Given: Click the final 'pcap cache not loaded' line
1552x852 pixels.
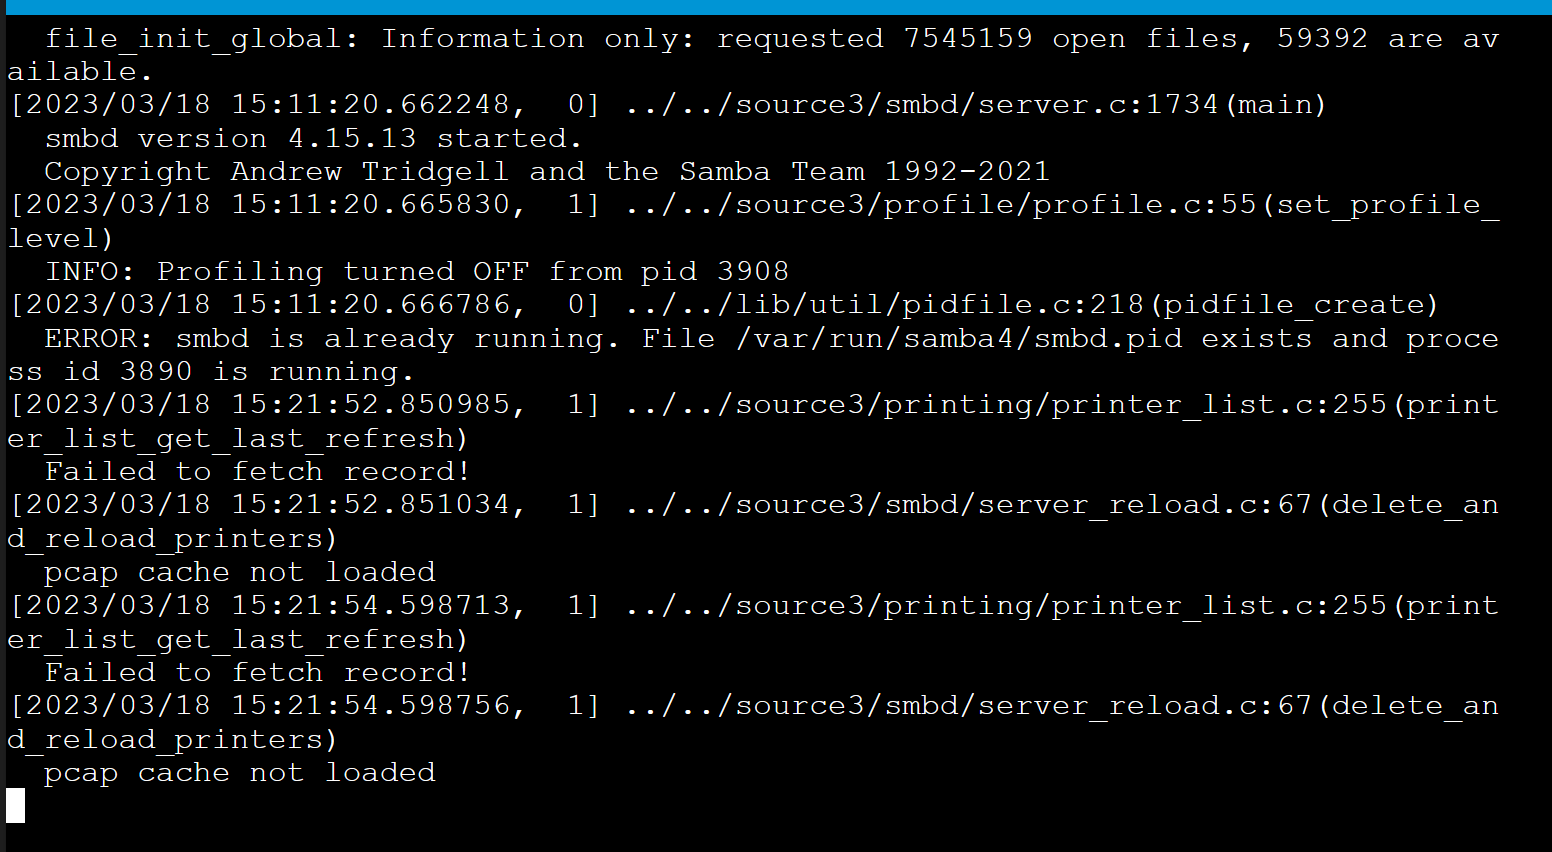Looking at the screenshot, I should coord(240,773).
